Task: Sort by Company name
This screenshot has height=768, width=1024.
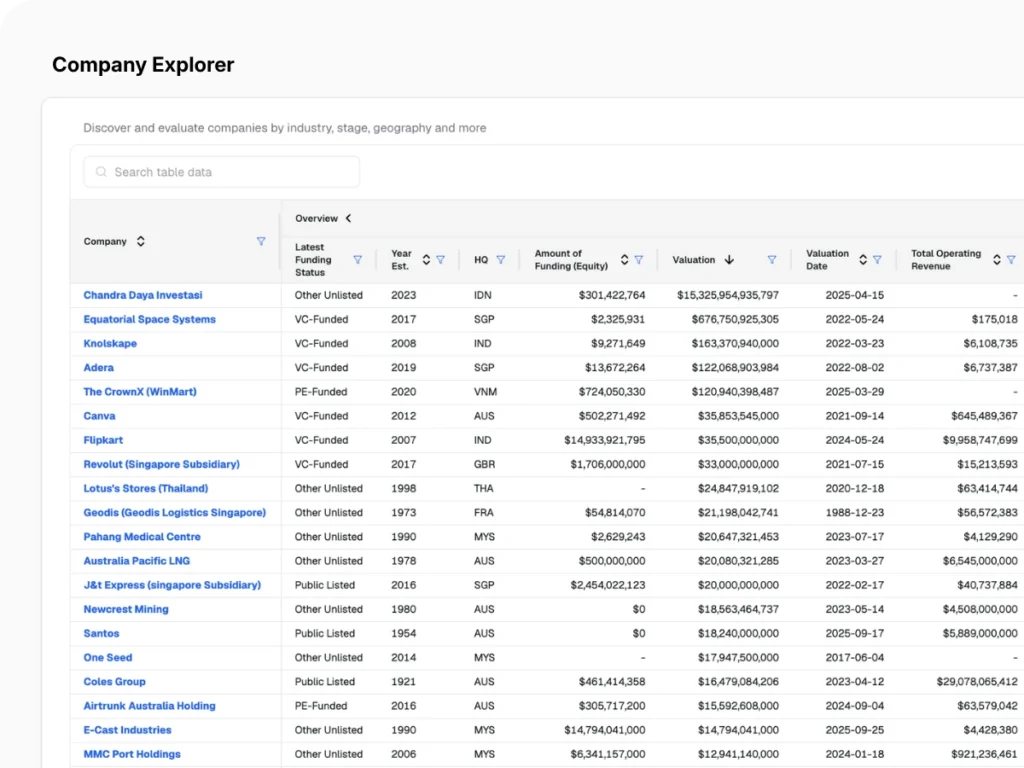Action: 140,242
